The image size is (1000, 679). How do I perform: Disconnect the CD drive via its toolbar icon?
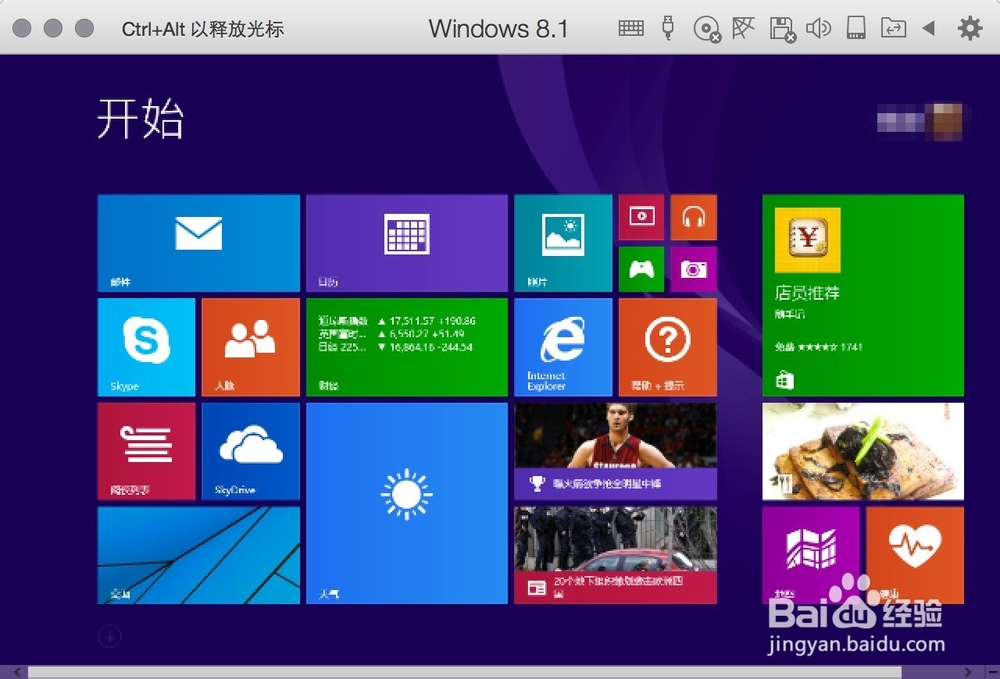point(706,28)
